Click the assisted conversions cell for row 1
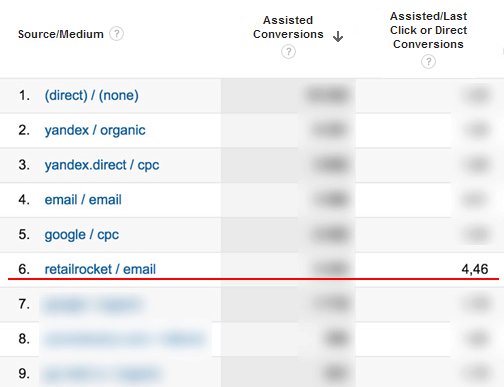 click(328, 95)
